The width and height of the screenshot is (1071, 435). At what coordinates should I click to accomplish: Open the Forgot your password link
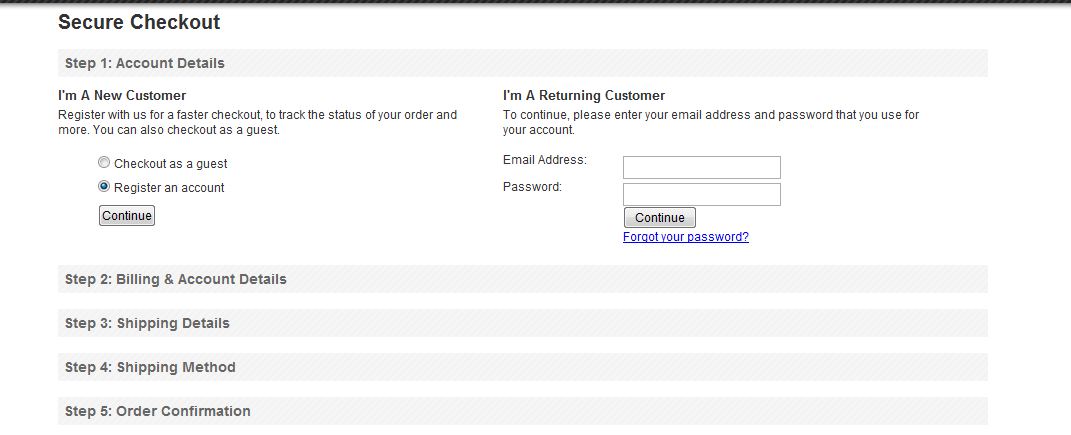[685, 237]
